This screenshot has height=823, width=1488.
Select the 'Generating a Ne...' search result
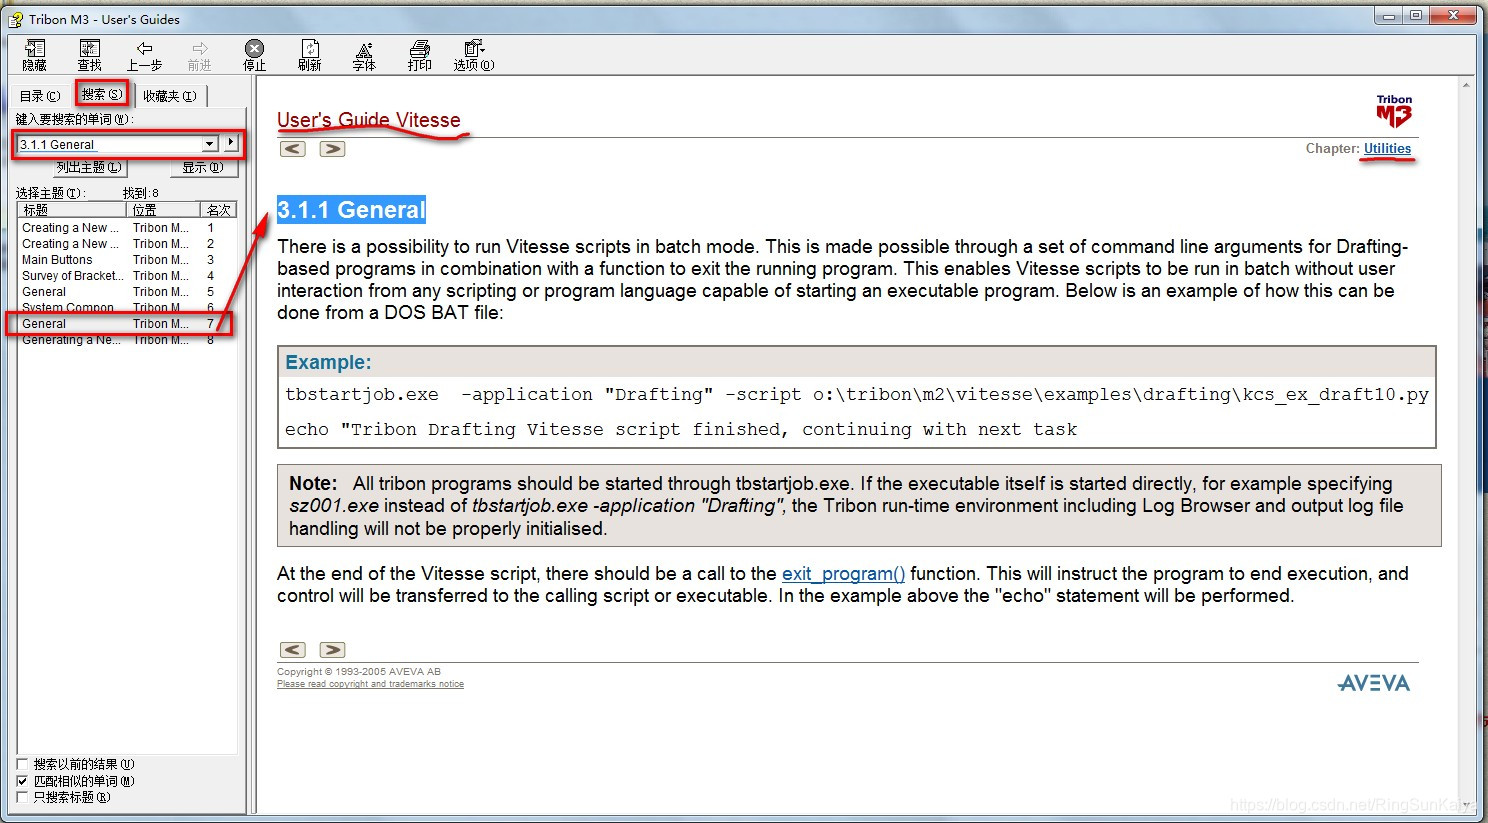click(x=126, y=340)
